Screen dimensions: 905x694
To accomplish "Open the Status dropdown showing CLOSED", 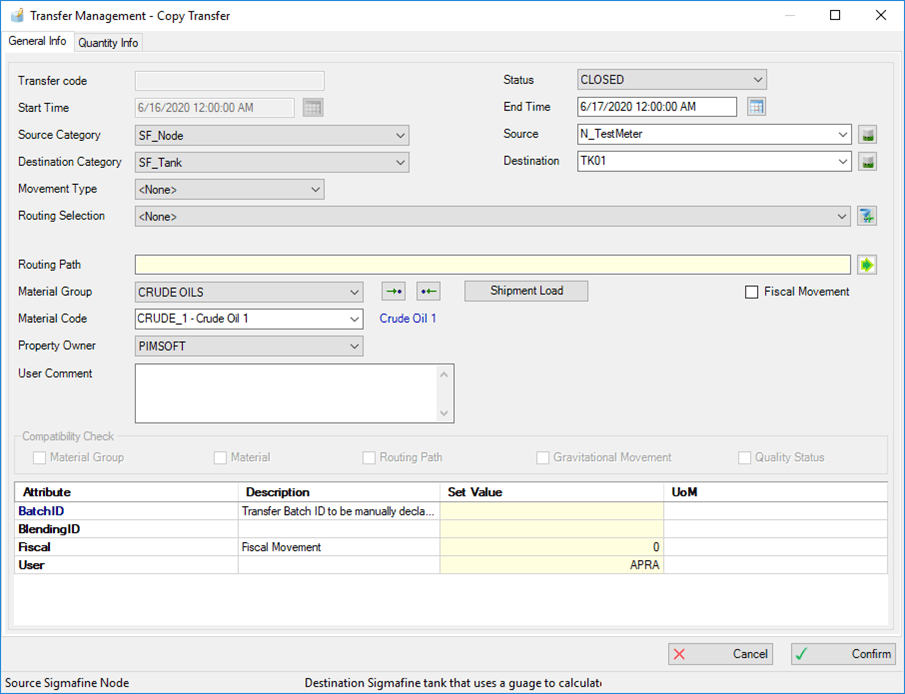I will [672, 80].
